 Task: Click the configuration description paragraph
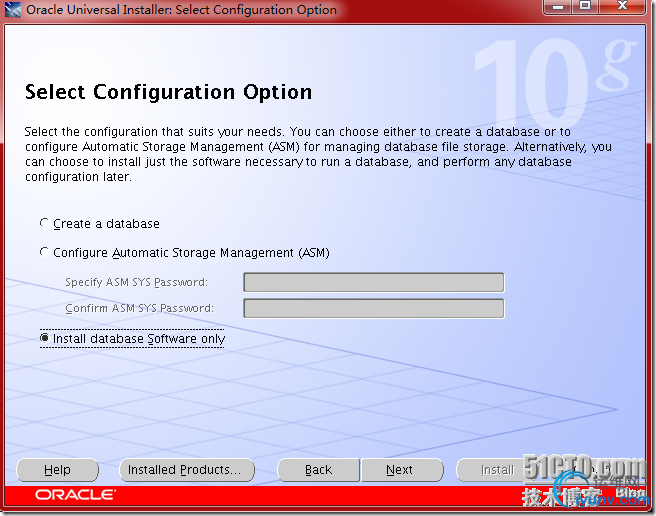[x=318, y=154]
